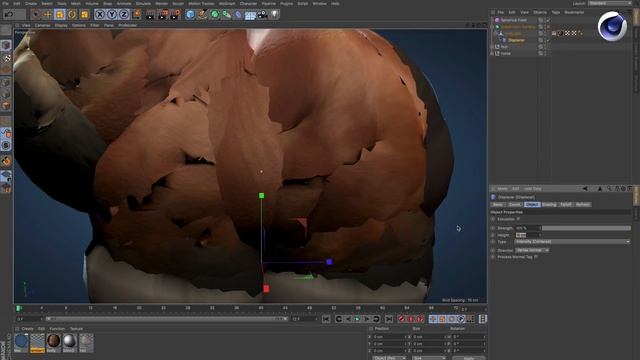The width and height of the screenshot is (640, 360).
Task: Open the MoGraph menu
Action: (x=227, y=3)
